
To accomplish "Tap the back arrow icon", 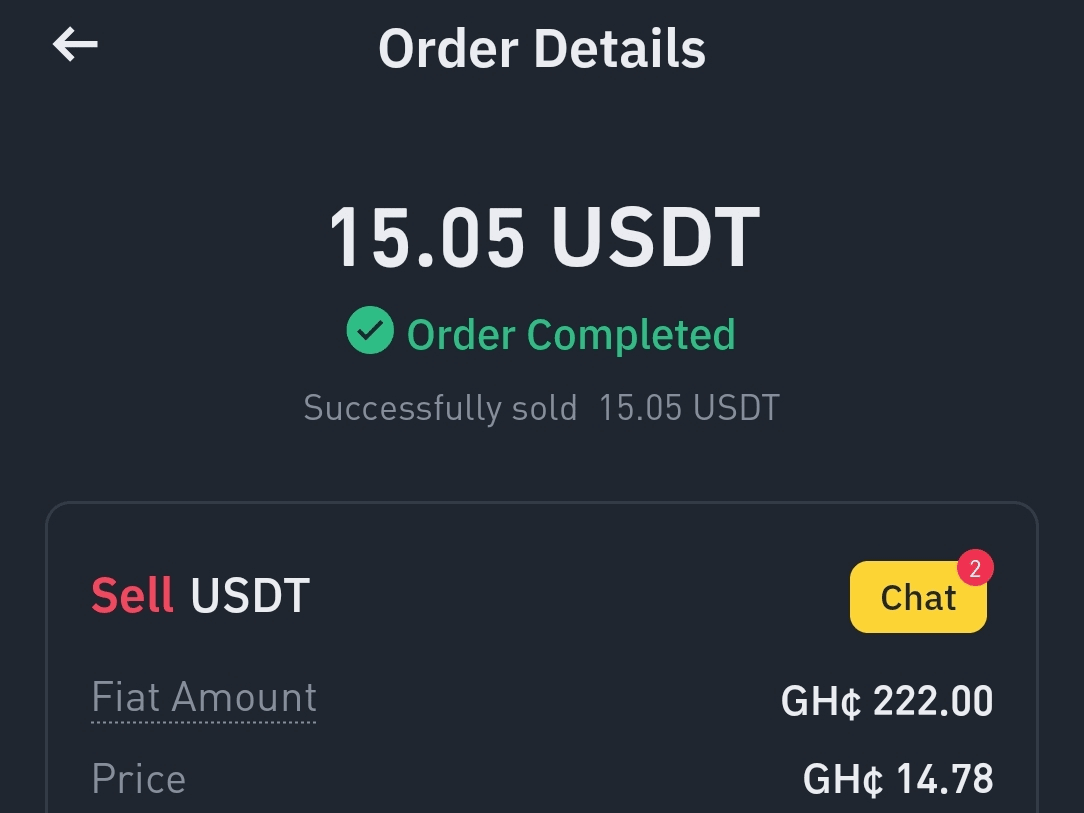I will pos(75,45).
